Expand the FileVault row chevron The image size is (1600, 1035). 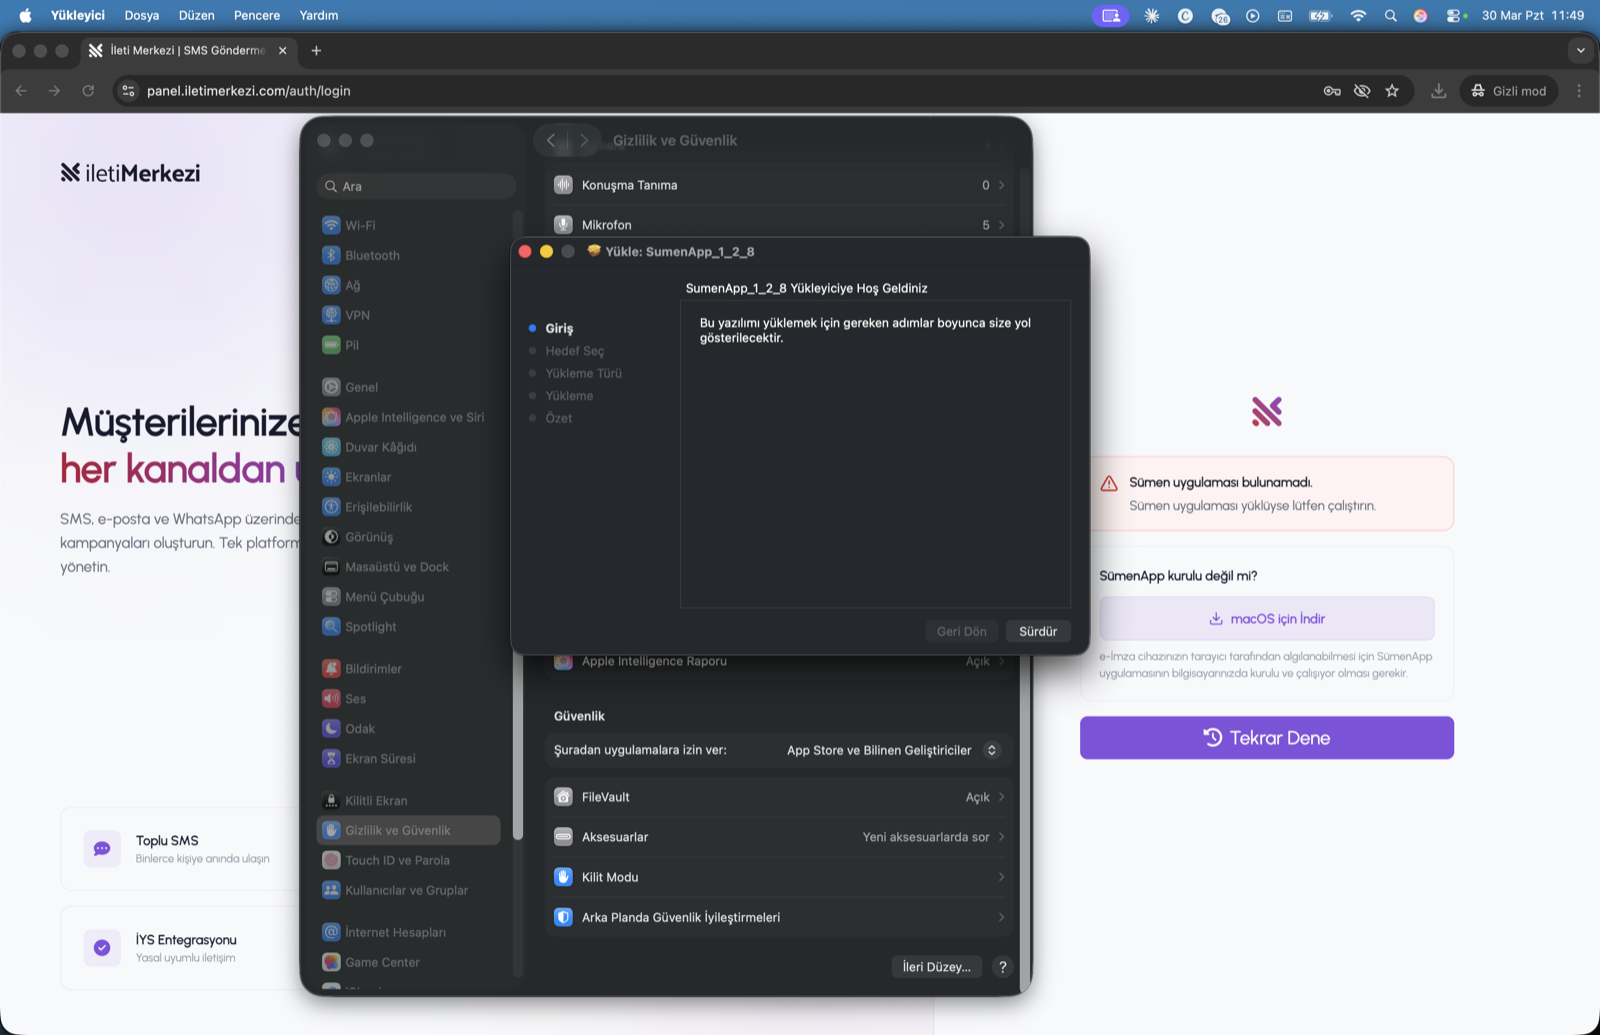[x=1001, y=797]
